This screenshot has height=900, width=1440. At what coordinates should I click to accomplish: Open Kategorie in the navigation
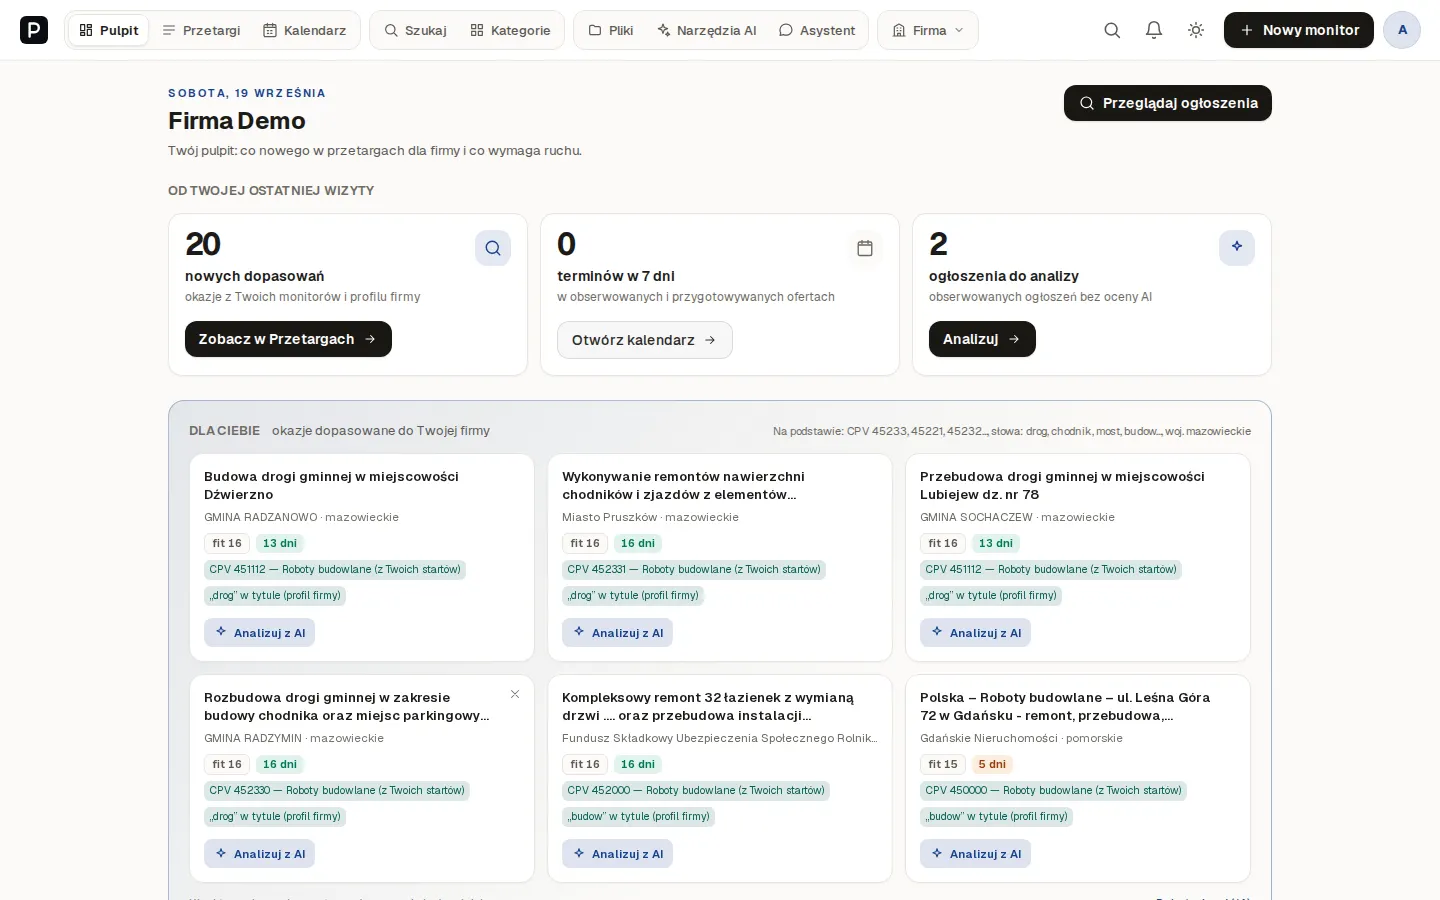click(510, 30)
